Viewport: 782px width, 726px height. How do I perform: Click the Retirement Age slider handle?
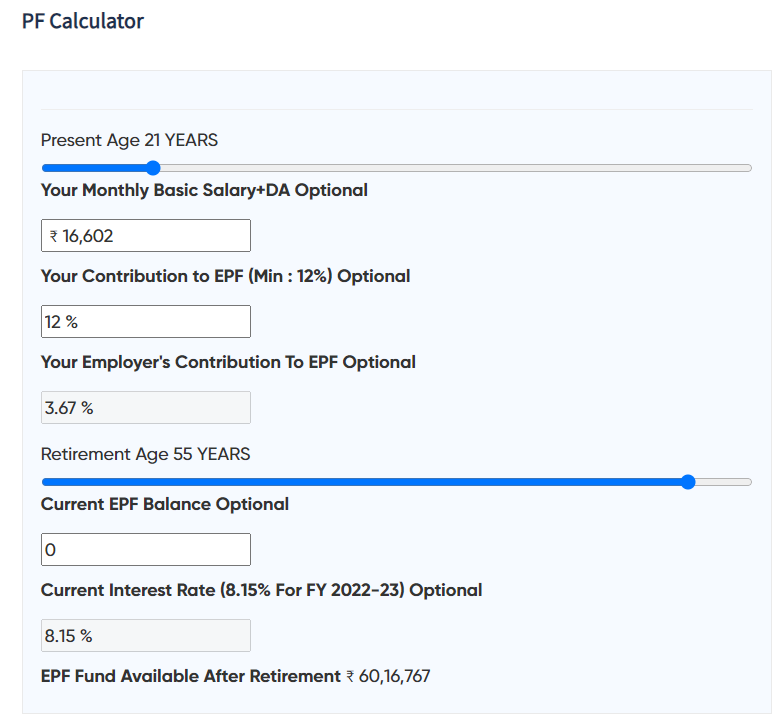tap(688, 482)
